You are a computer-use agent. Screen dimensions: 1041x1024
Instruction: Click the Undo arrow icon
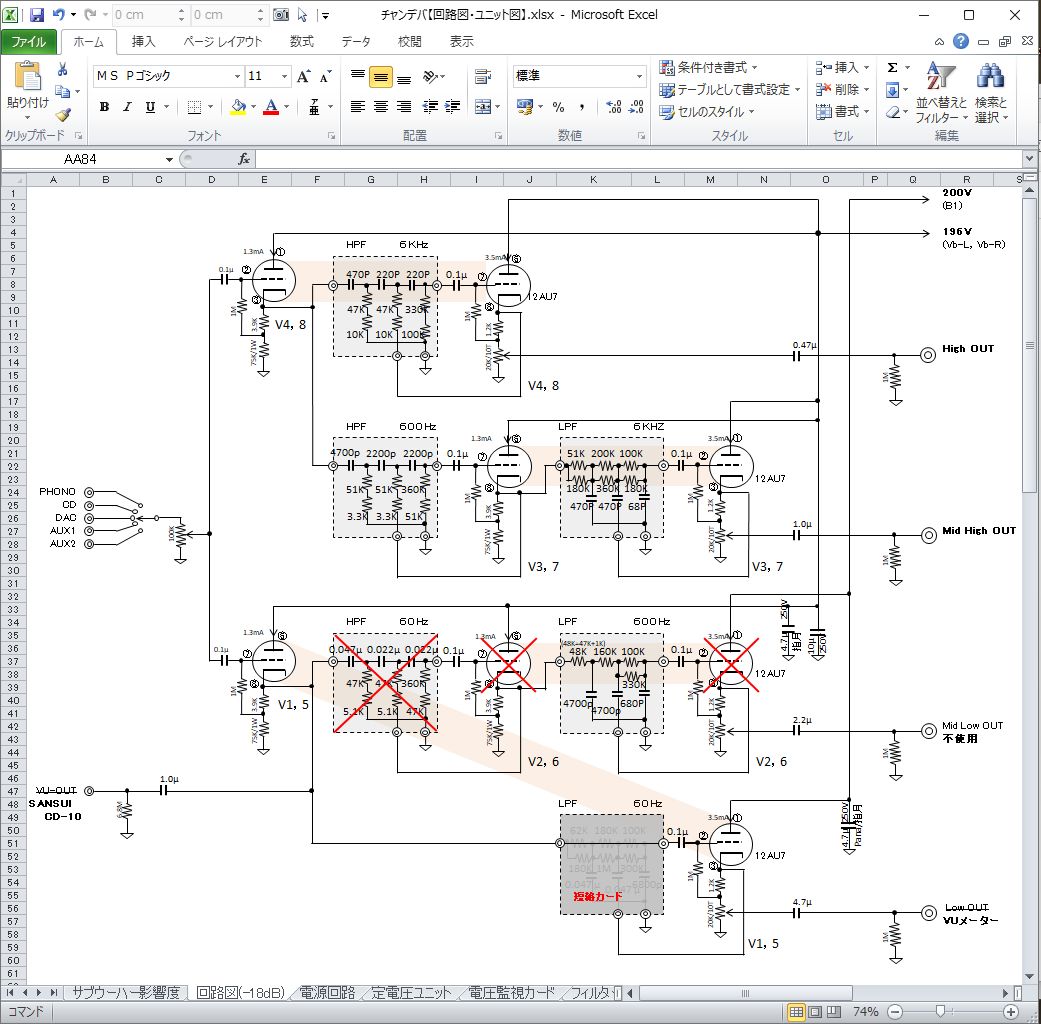[59, 15]
